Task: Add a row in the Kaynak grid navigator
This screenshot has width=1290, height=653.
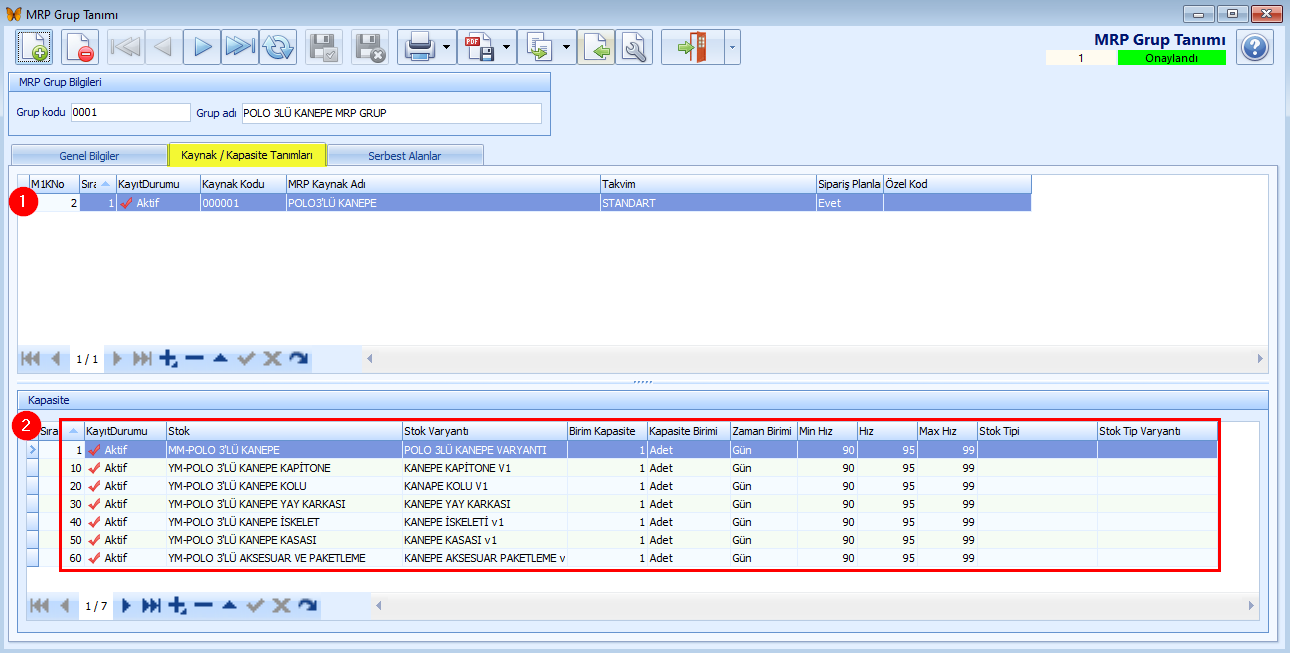Action: (x=168, y=358)
